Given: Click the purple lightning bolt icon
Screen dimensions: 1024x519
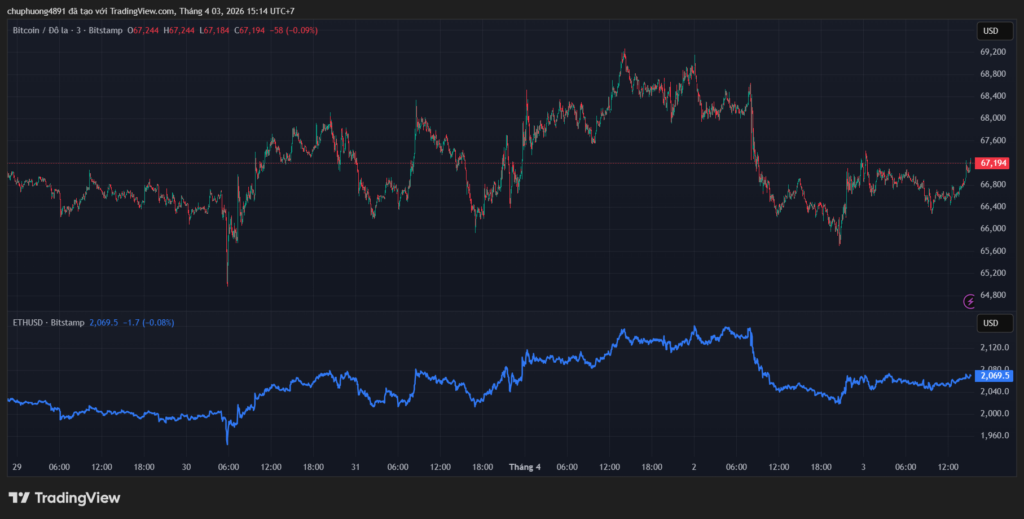Looking at the screenshot, I should coord(968,300).
